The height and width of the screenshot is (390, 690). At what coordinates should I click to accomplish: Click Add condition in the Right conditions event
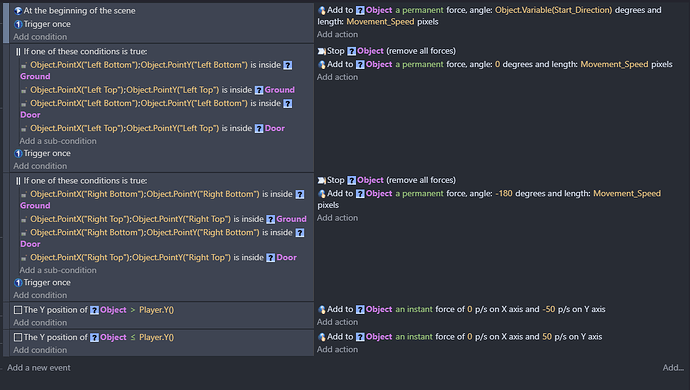click(40, 295)
